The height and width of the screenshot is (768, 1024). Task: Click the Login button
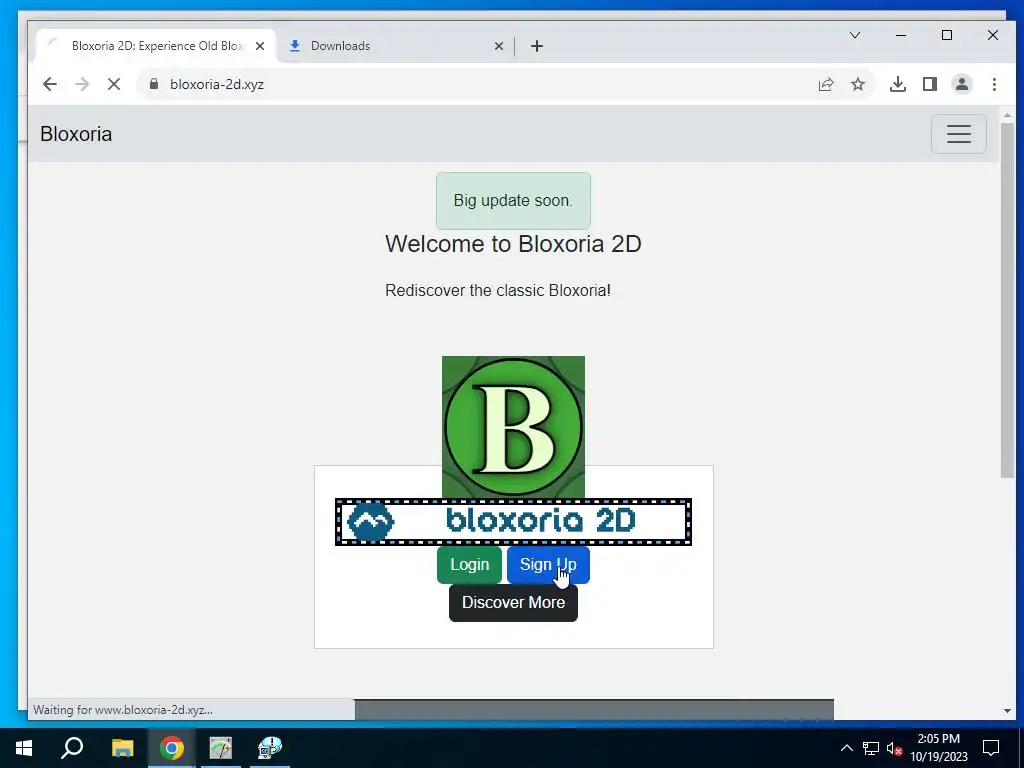[x=470, y=565]
